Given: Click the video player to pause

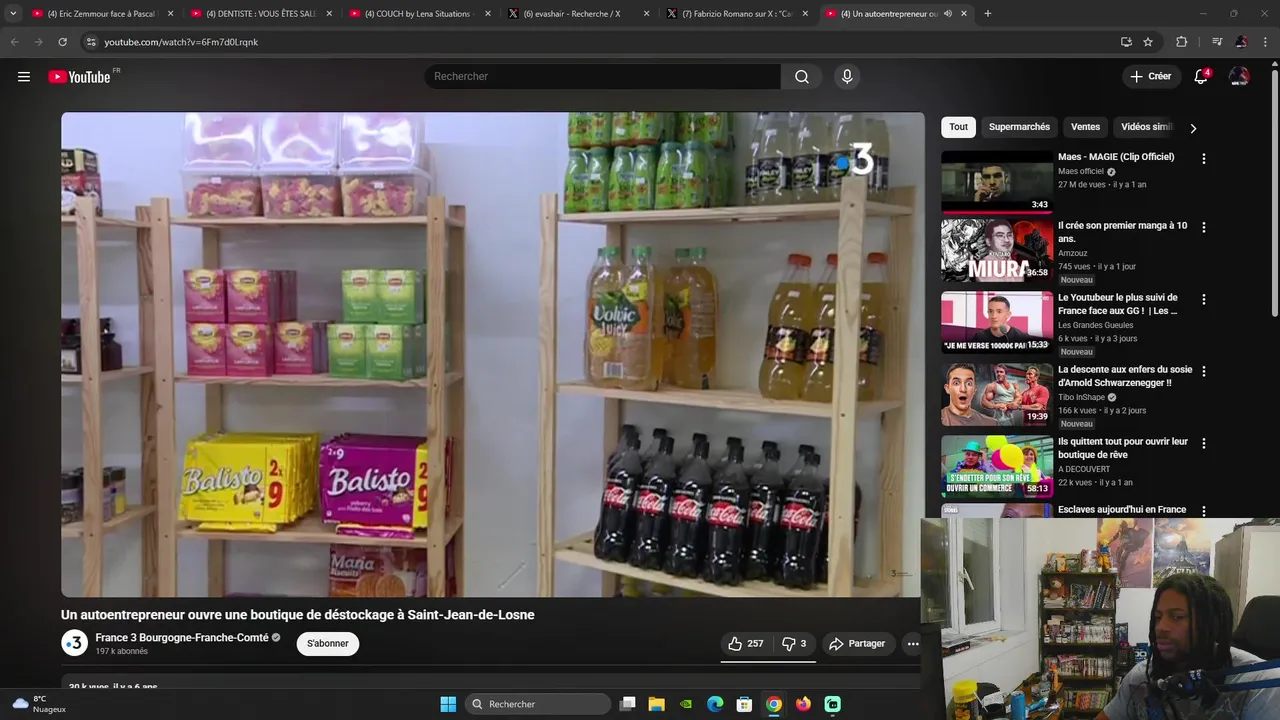Looking at the screenshot, I should 493,355.
